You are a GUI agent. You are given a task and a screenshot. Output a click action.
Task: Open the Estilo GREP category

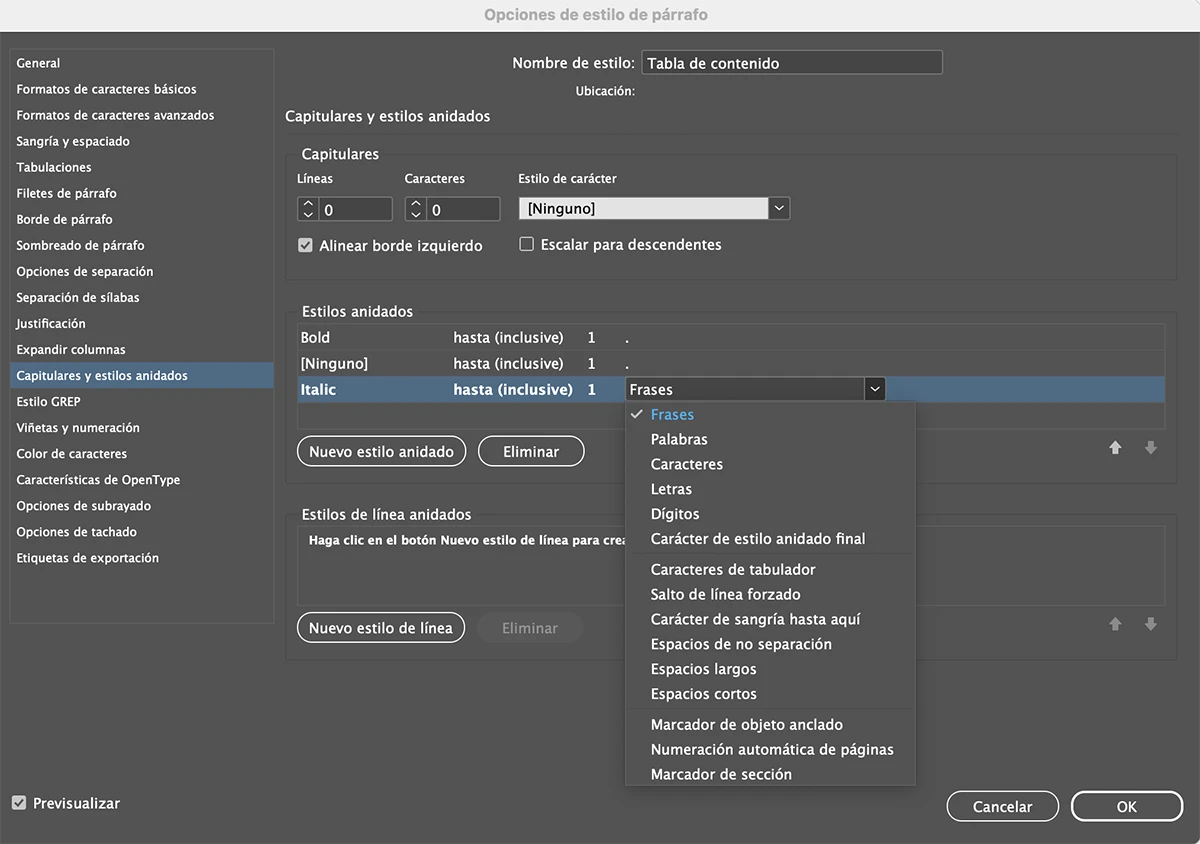pyautogui.click(x=49, y=402)
